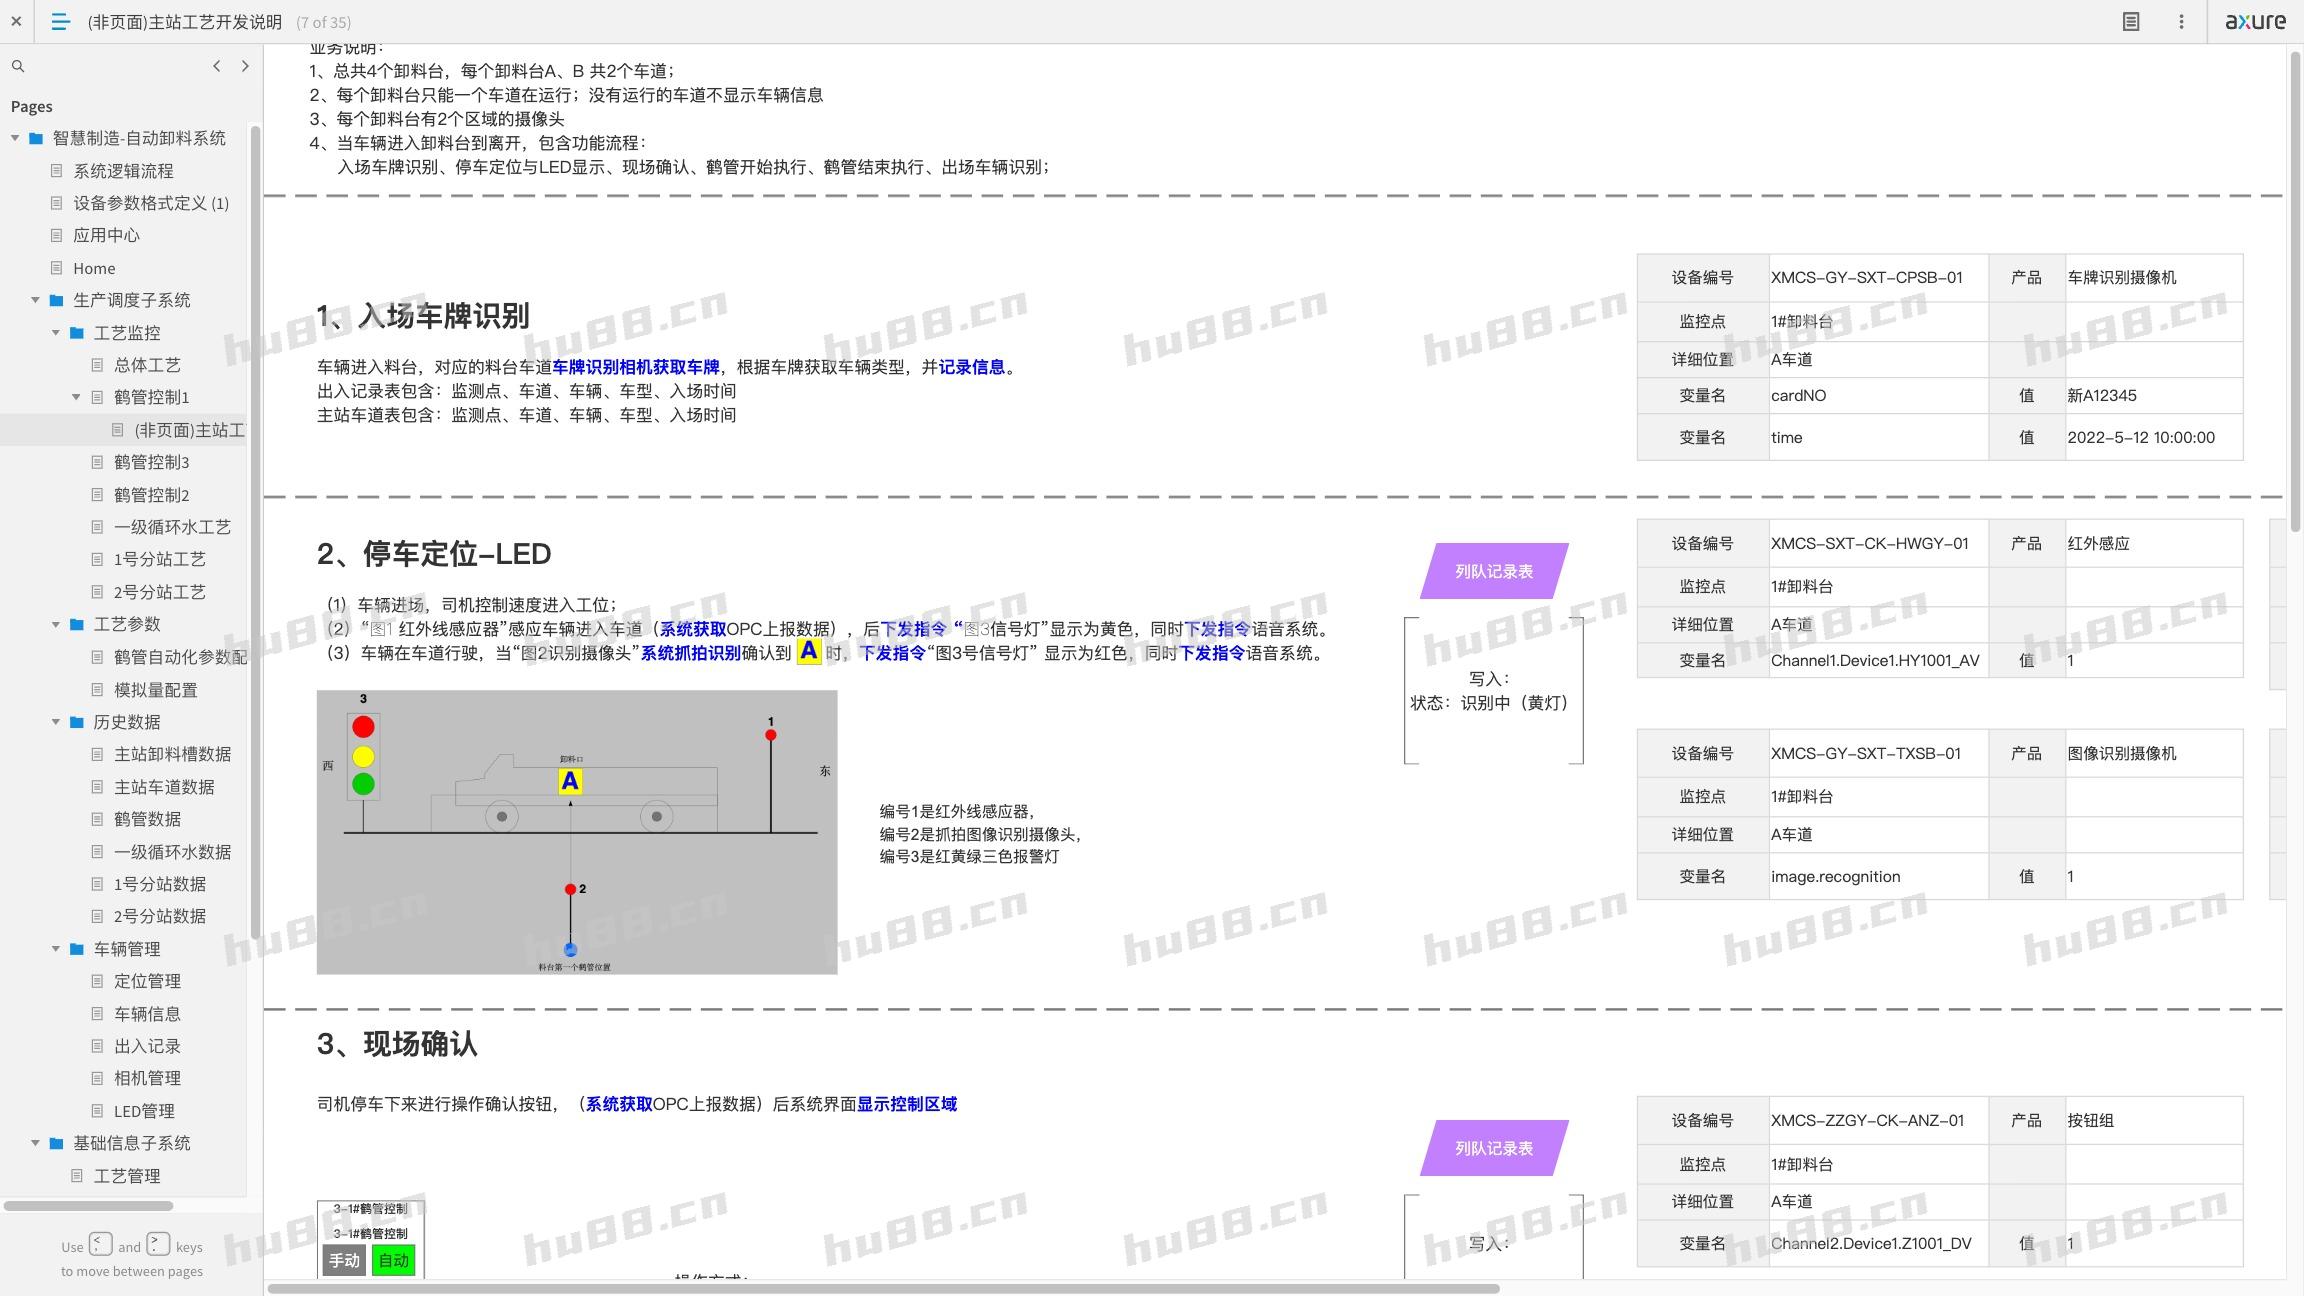Collapse the 鹤管控制1 tree node
2304x1296 pixels.
[x=76, y=397]
